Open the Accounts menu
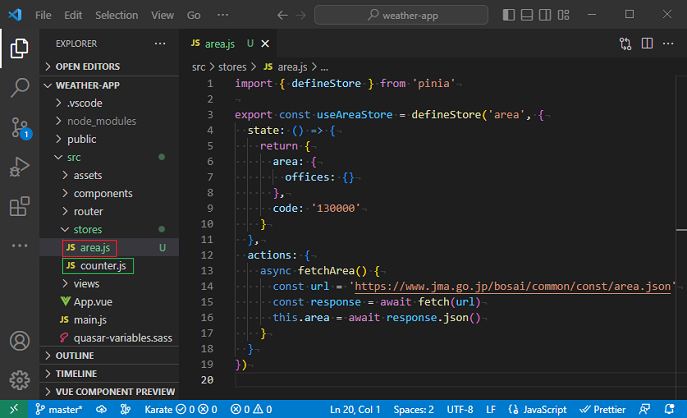The image size is (687, 418). (20, 341)
